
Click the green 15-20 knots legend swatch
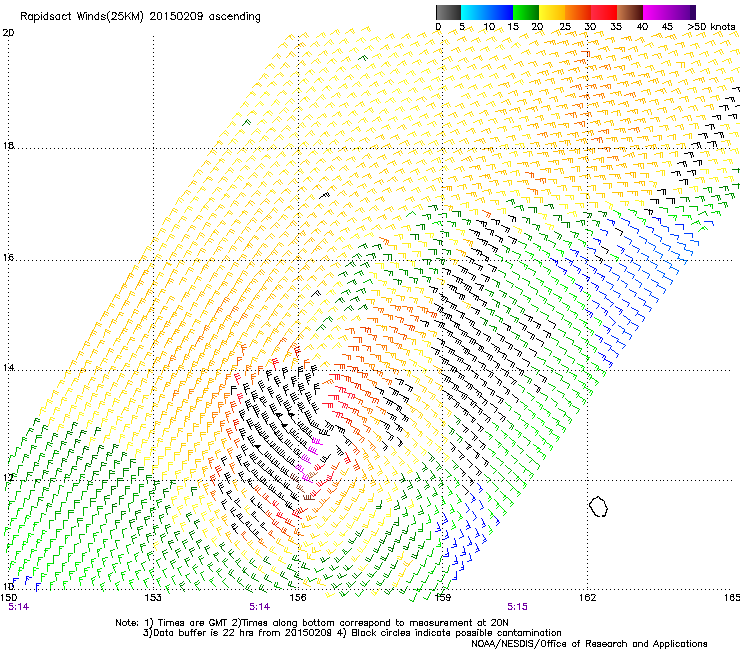point(526,12)
